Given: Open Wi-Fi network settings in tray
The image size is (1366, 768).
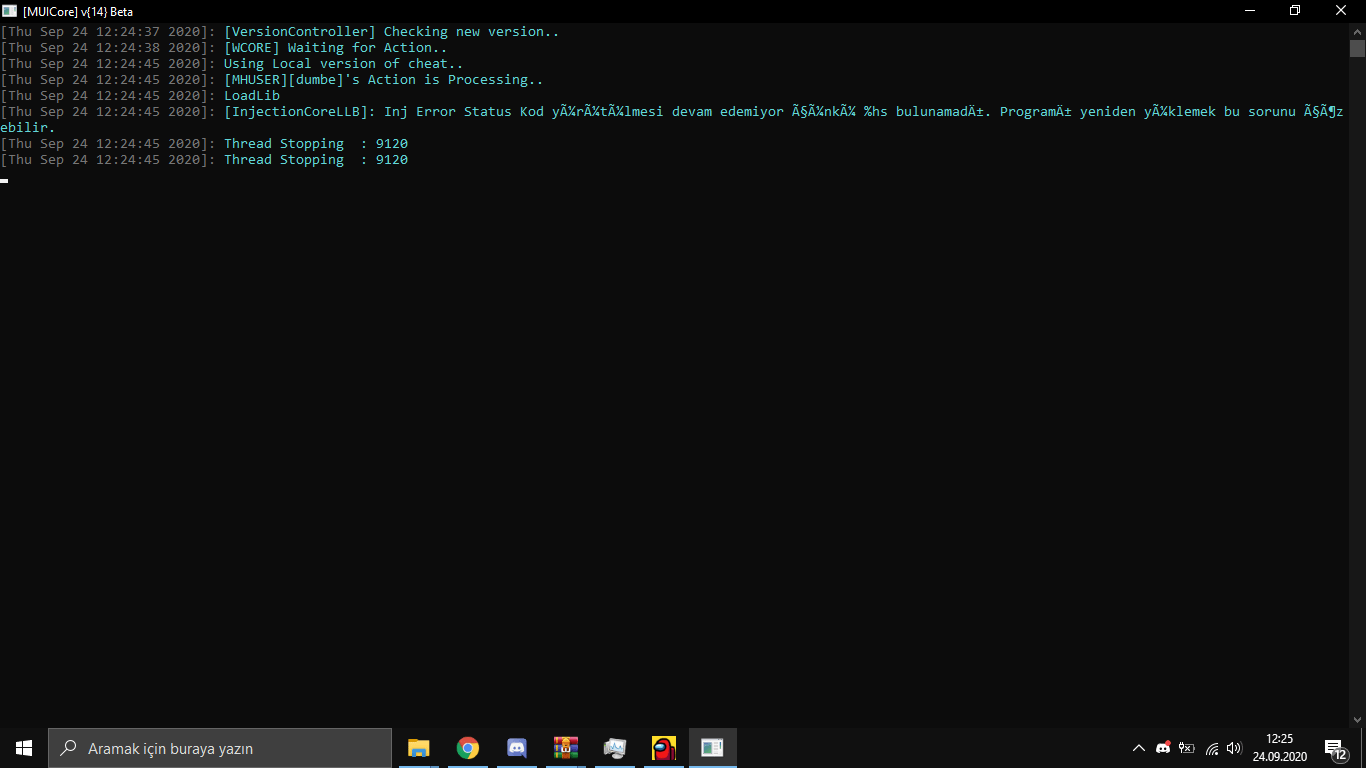Looking at the screenshot, I should (1211, 748).
